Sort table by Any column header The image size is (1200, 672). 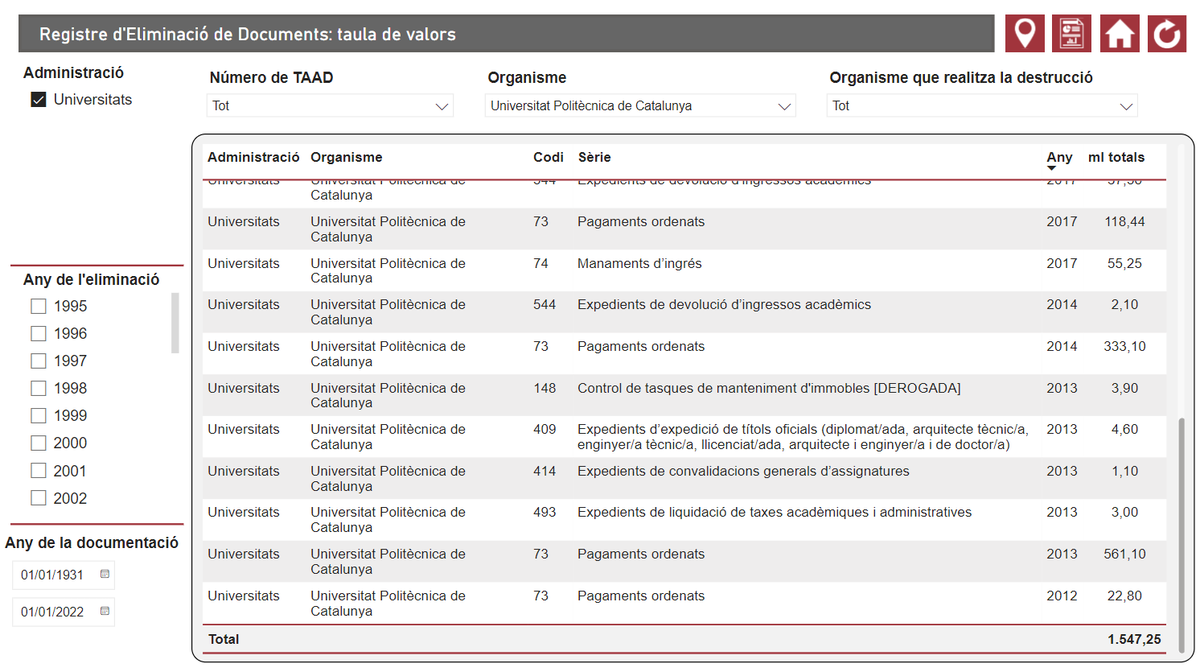point(1059,157)
